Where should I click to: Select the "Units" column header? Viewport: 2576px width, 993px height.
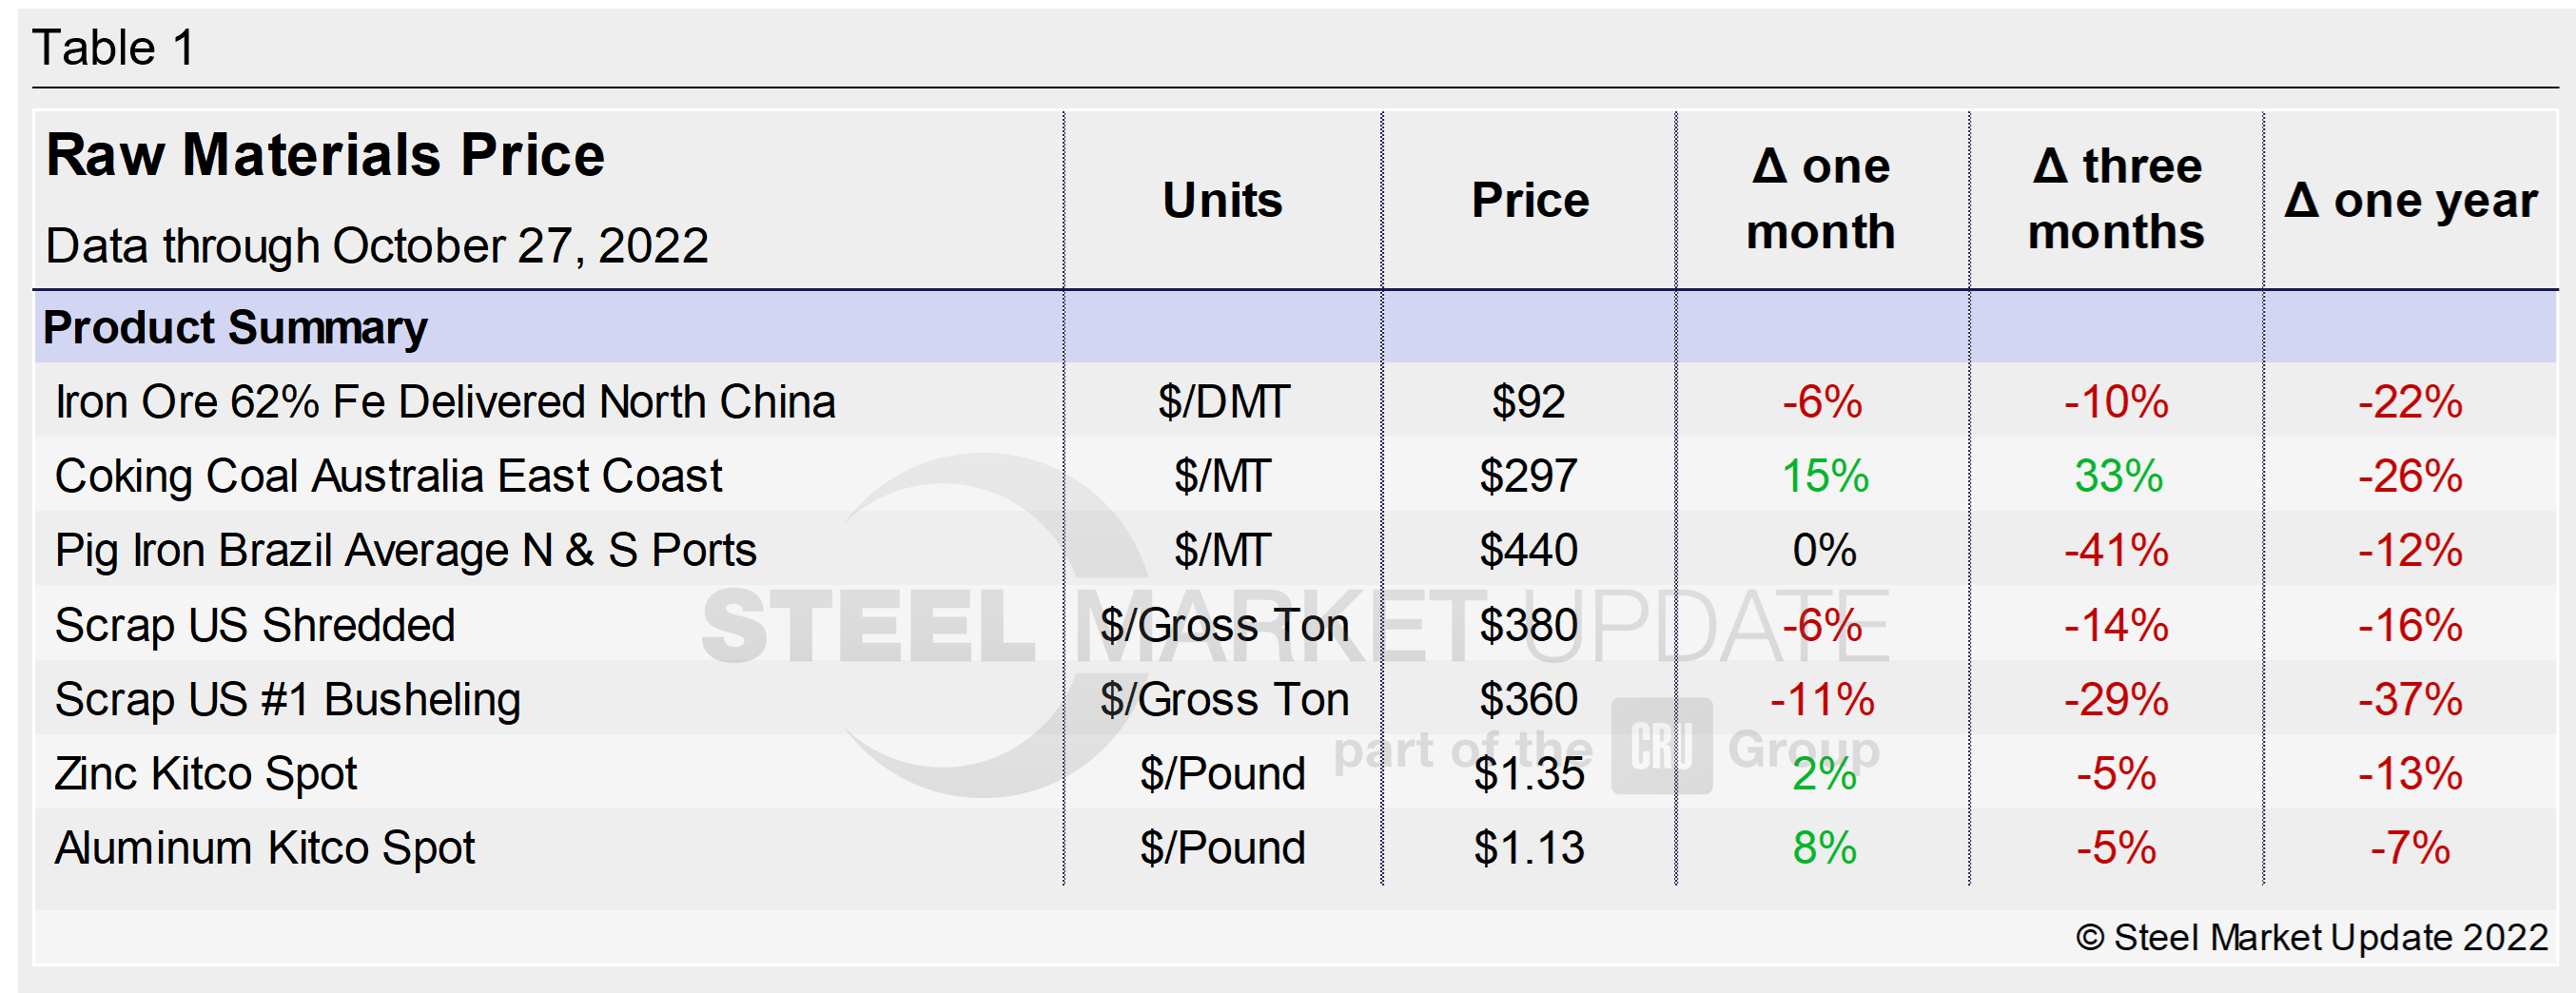(1222, 200)
